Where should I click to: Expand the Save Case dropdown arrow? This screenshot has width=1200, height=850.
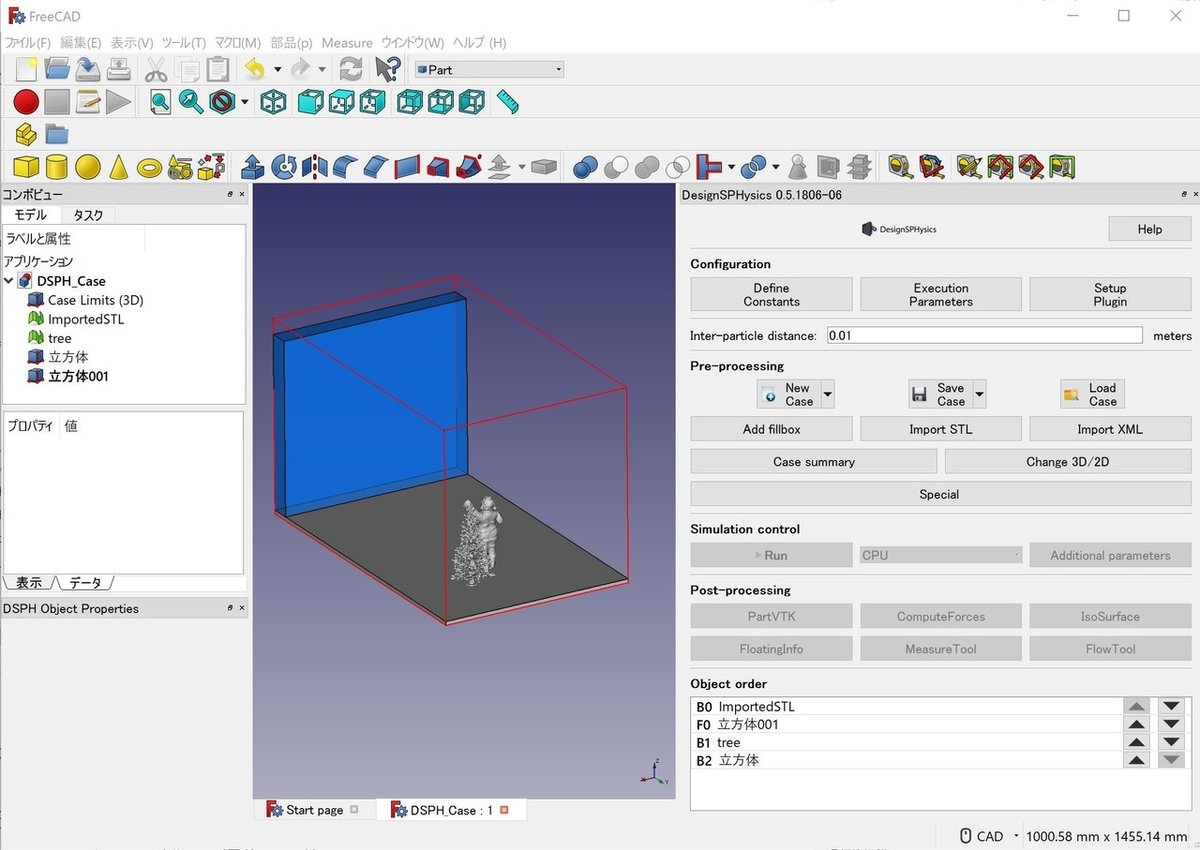[x=979, y=395]
